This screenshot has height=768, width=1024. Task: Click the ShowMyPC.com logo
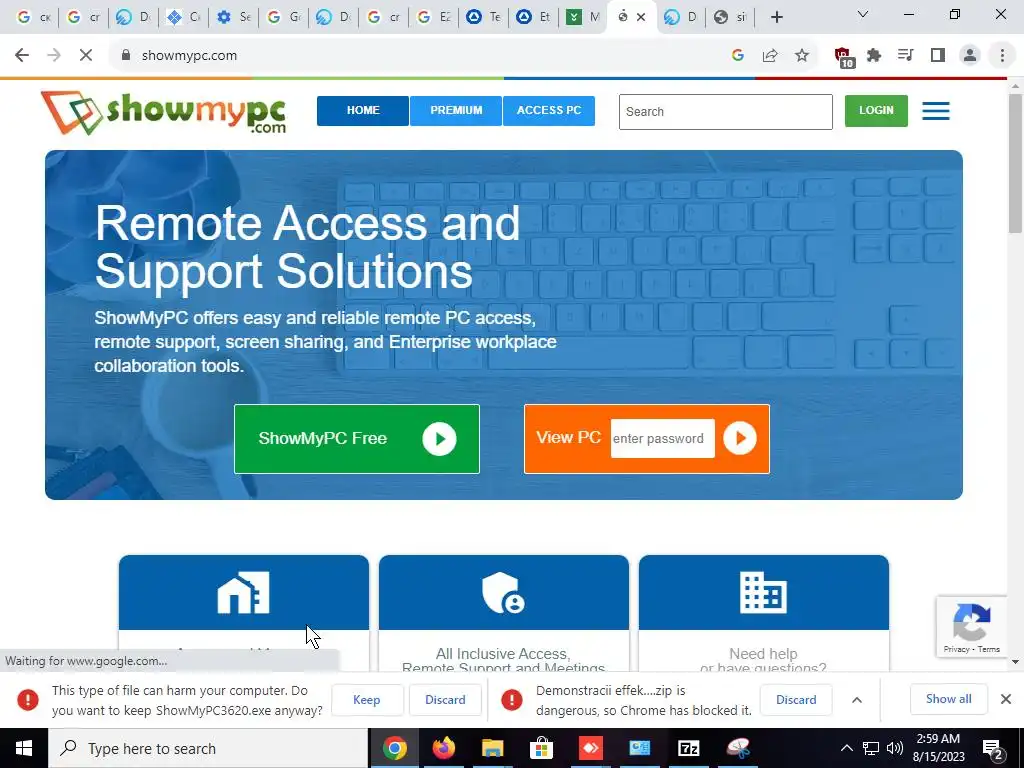pyautogui.click(x=164, y=113)
